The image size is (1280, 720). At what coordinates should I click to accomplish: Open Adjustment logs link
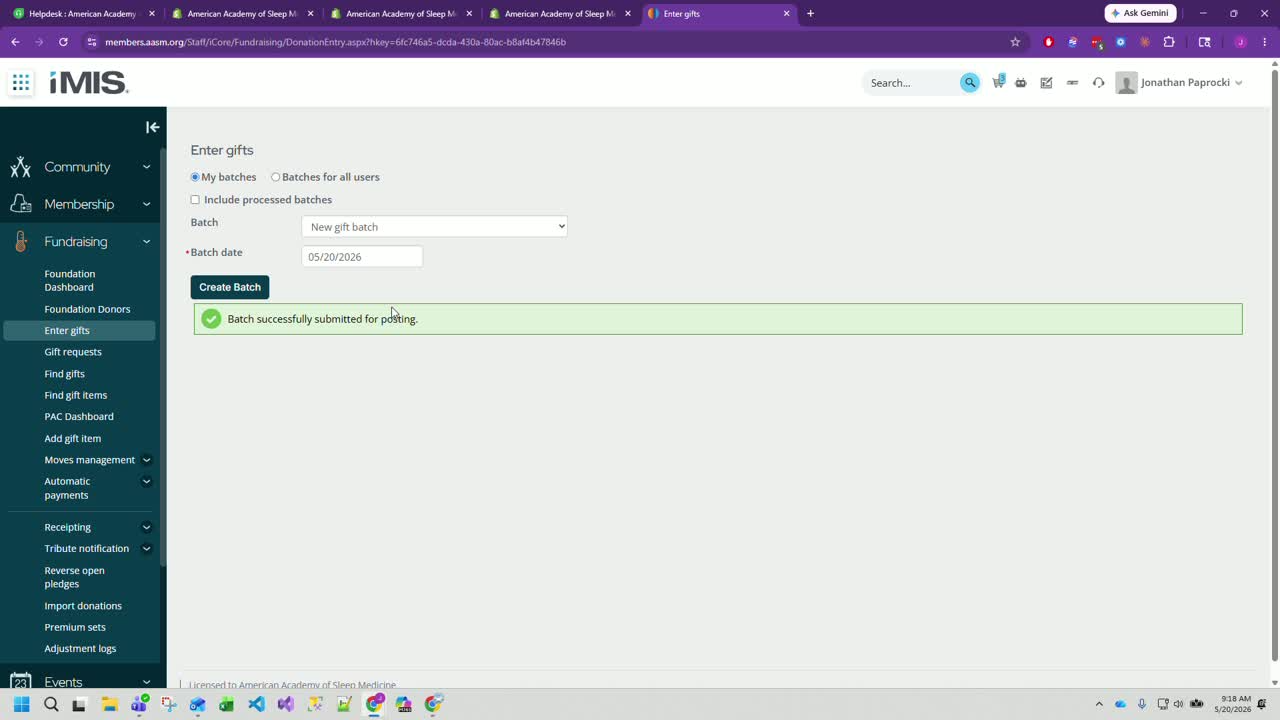pyautogui.click(x=80, y=649)
